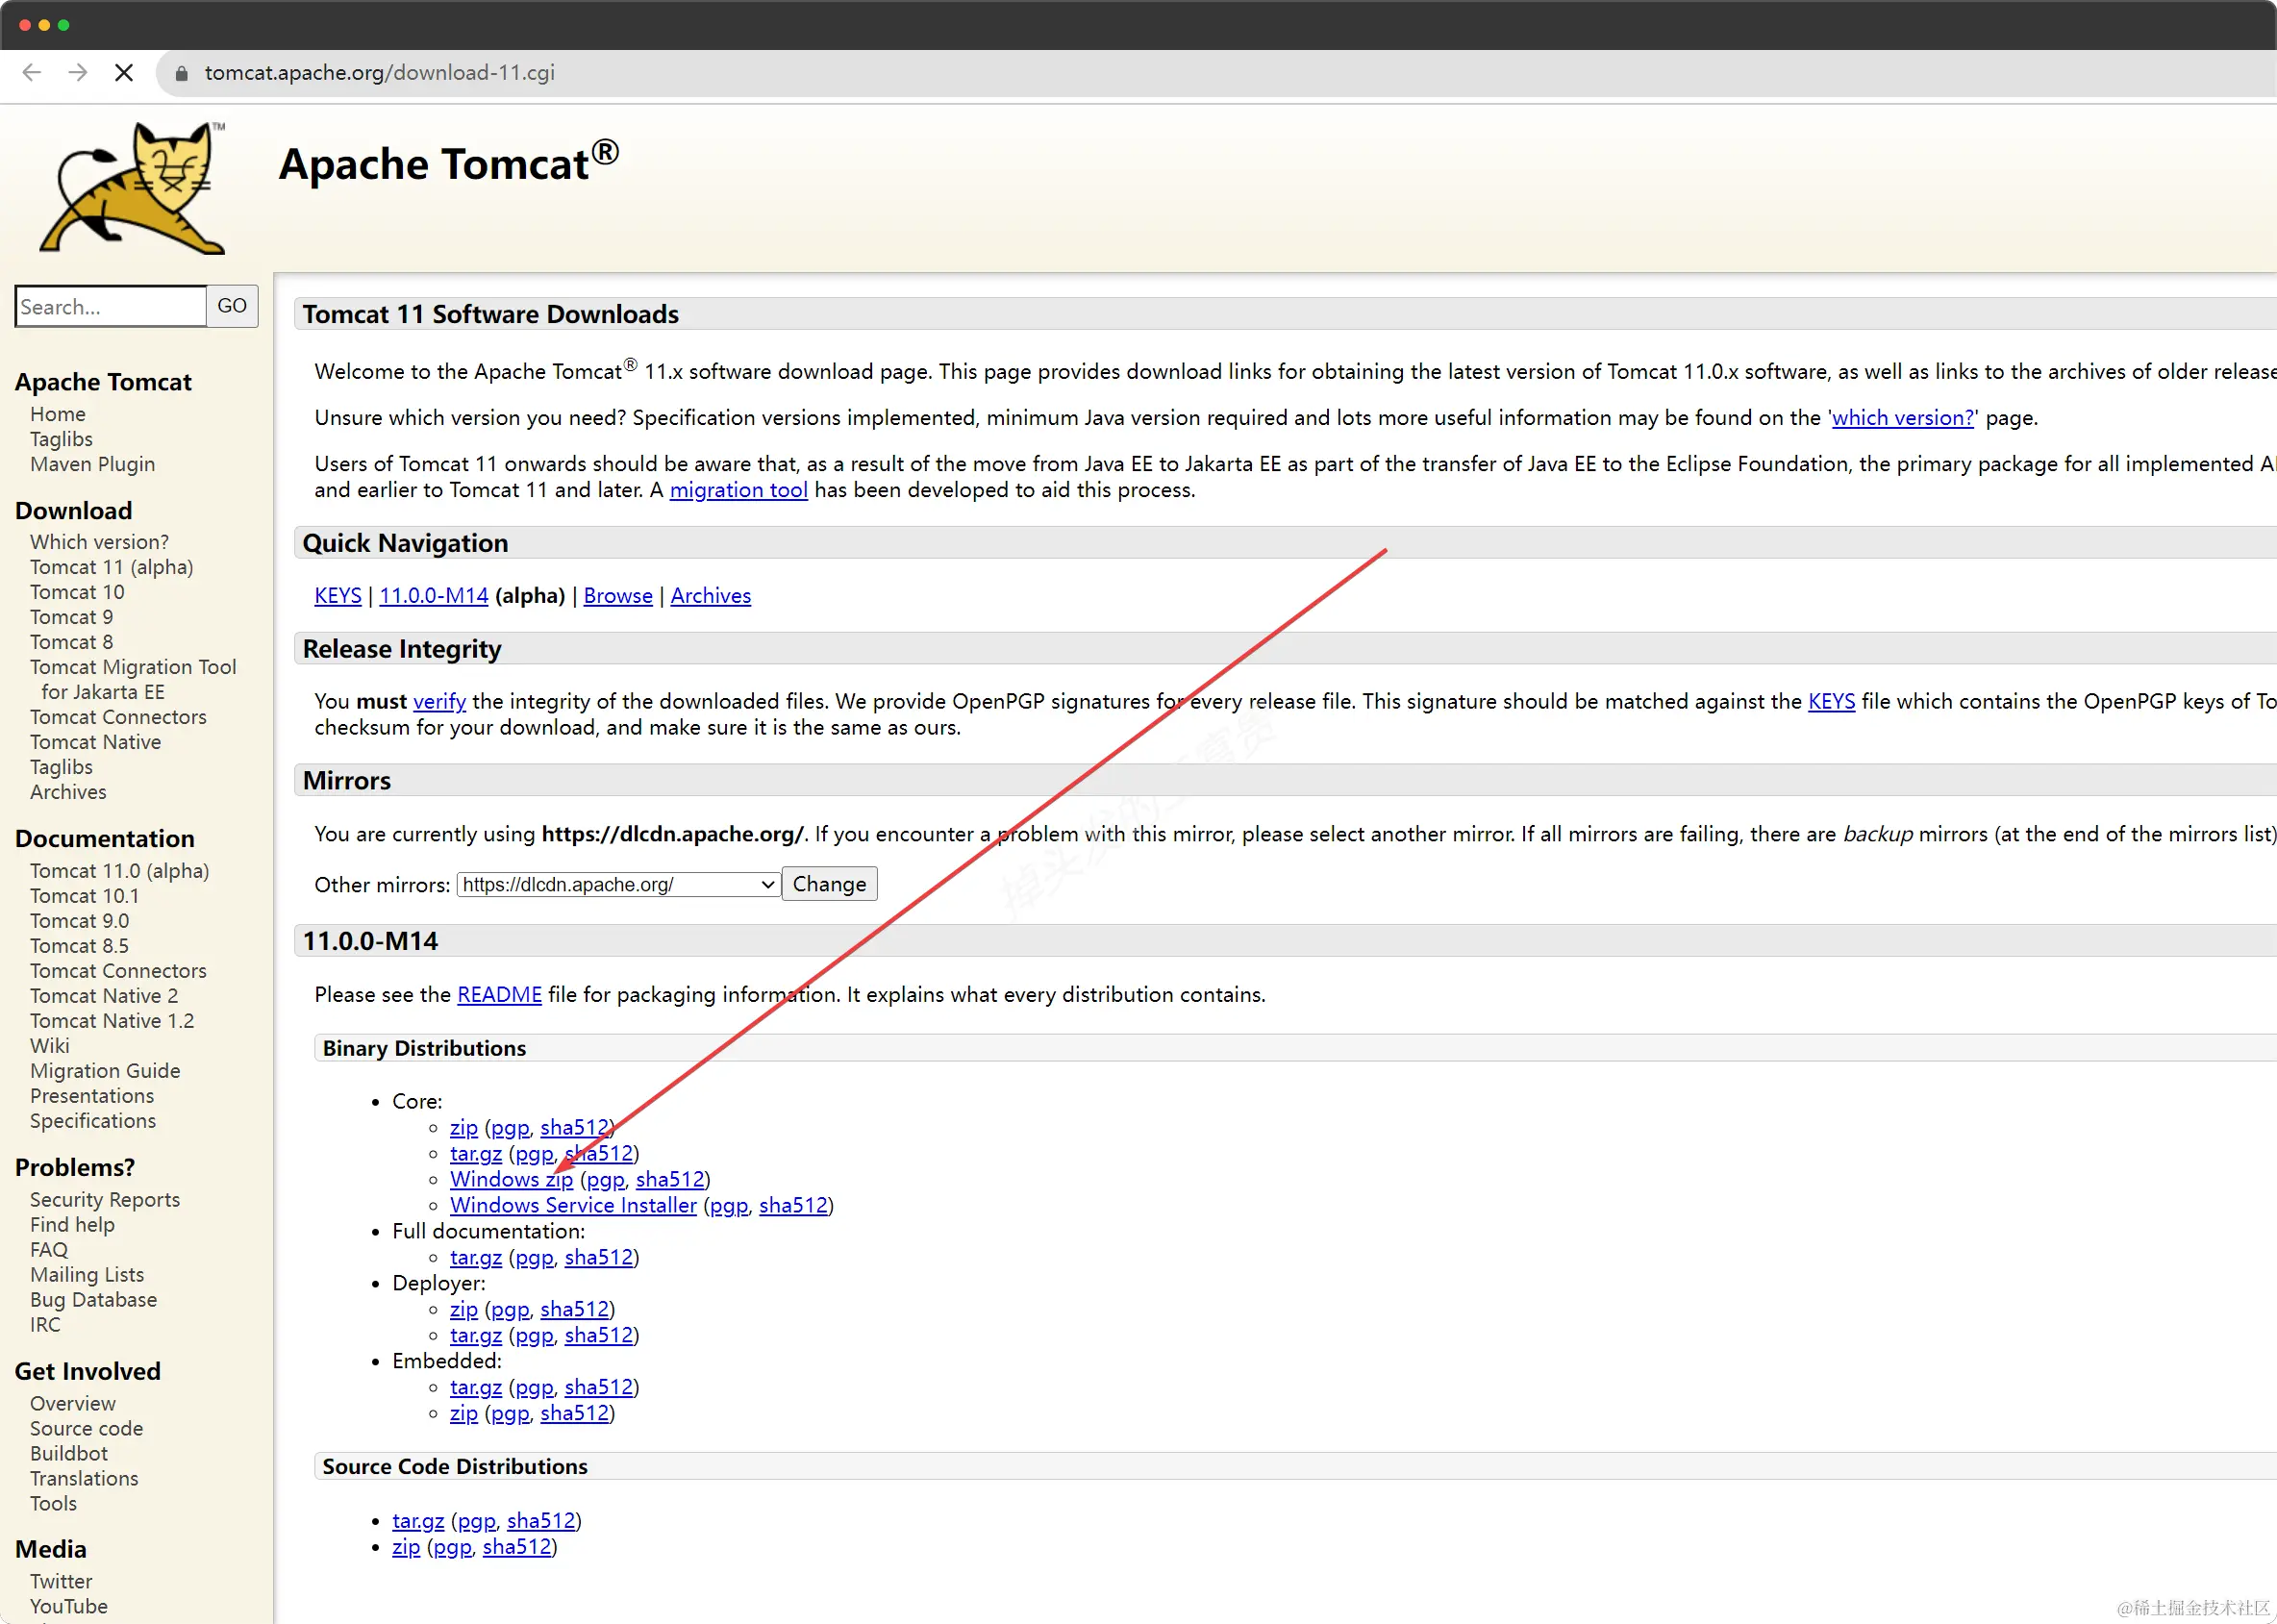
Task: Open Security Reports link
Action: tap(105, 1200)
